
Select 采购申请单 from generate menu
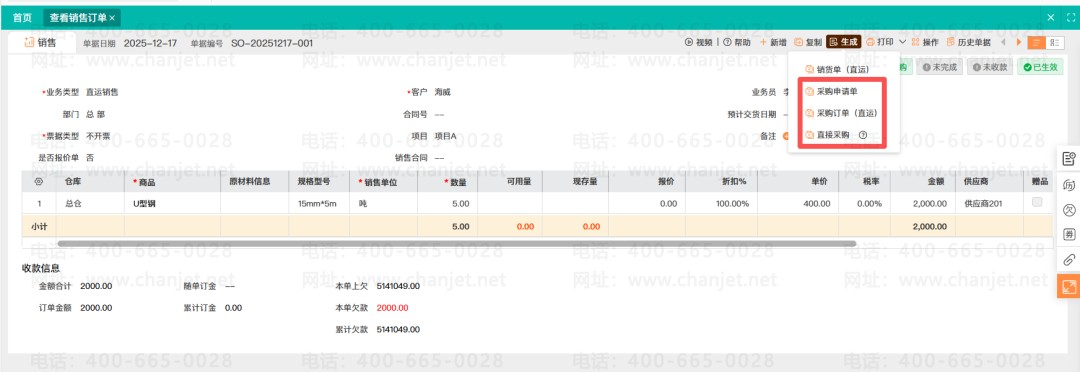point(831,91)
